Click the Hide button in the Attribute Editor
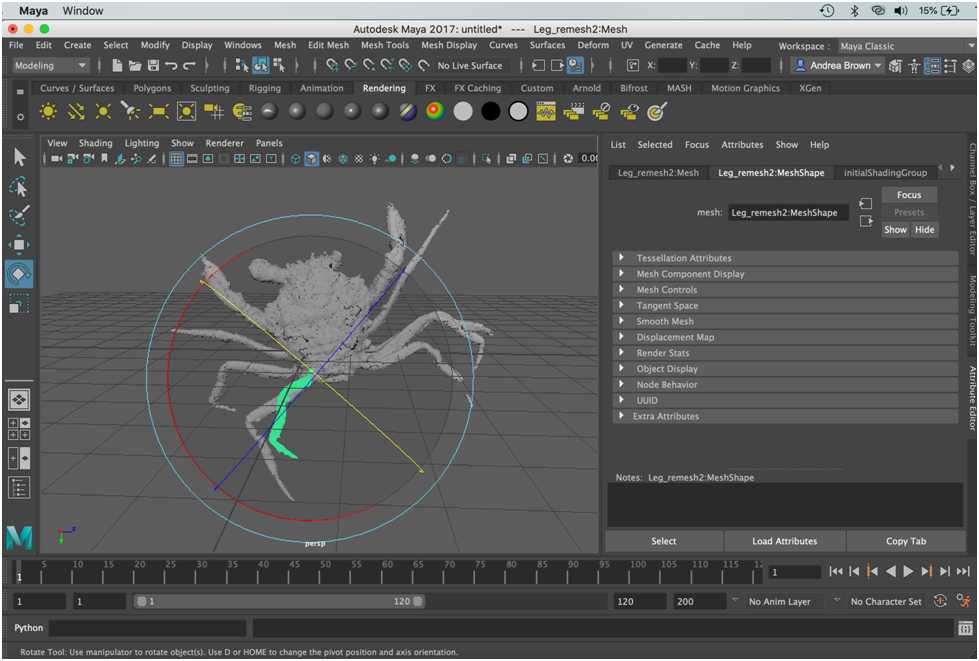This screenshot has height=661, width=979. [x=924, y=230]
